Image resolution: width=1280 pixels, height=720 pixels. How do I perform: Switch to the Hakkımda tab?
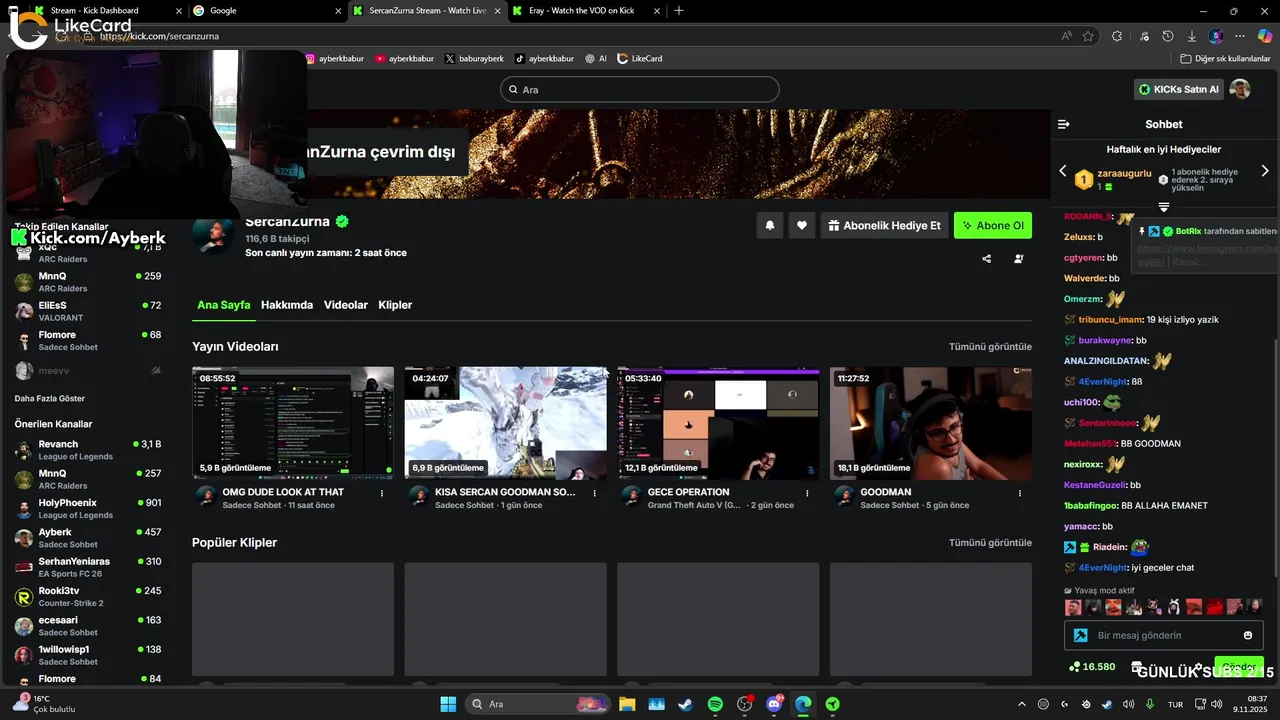point(287,305)
